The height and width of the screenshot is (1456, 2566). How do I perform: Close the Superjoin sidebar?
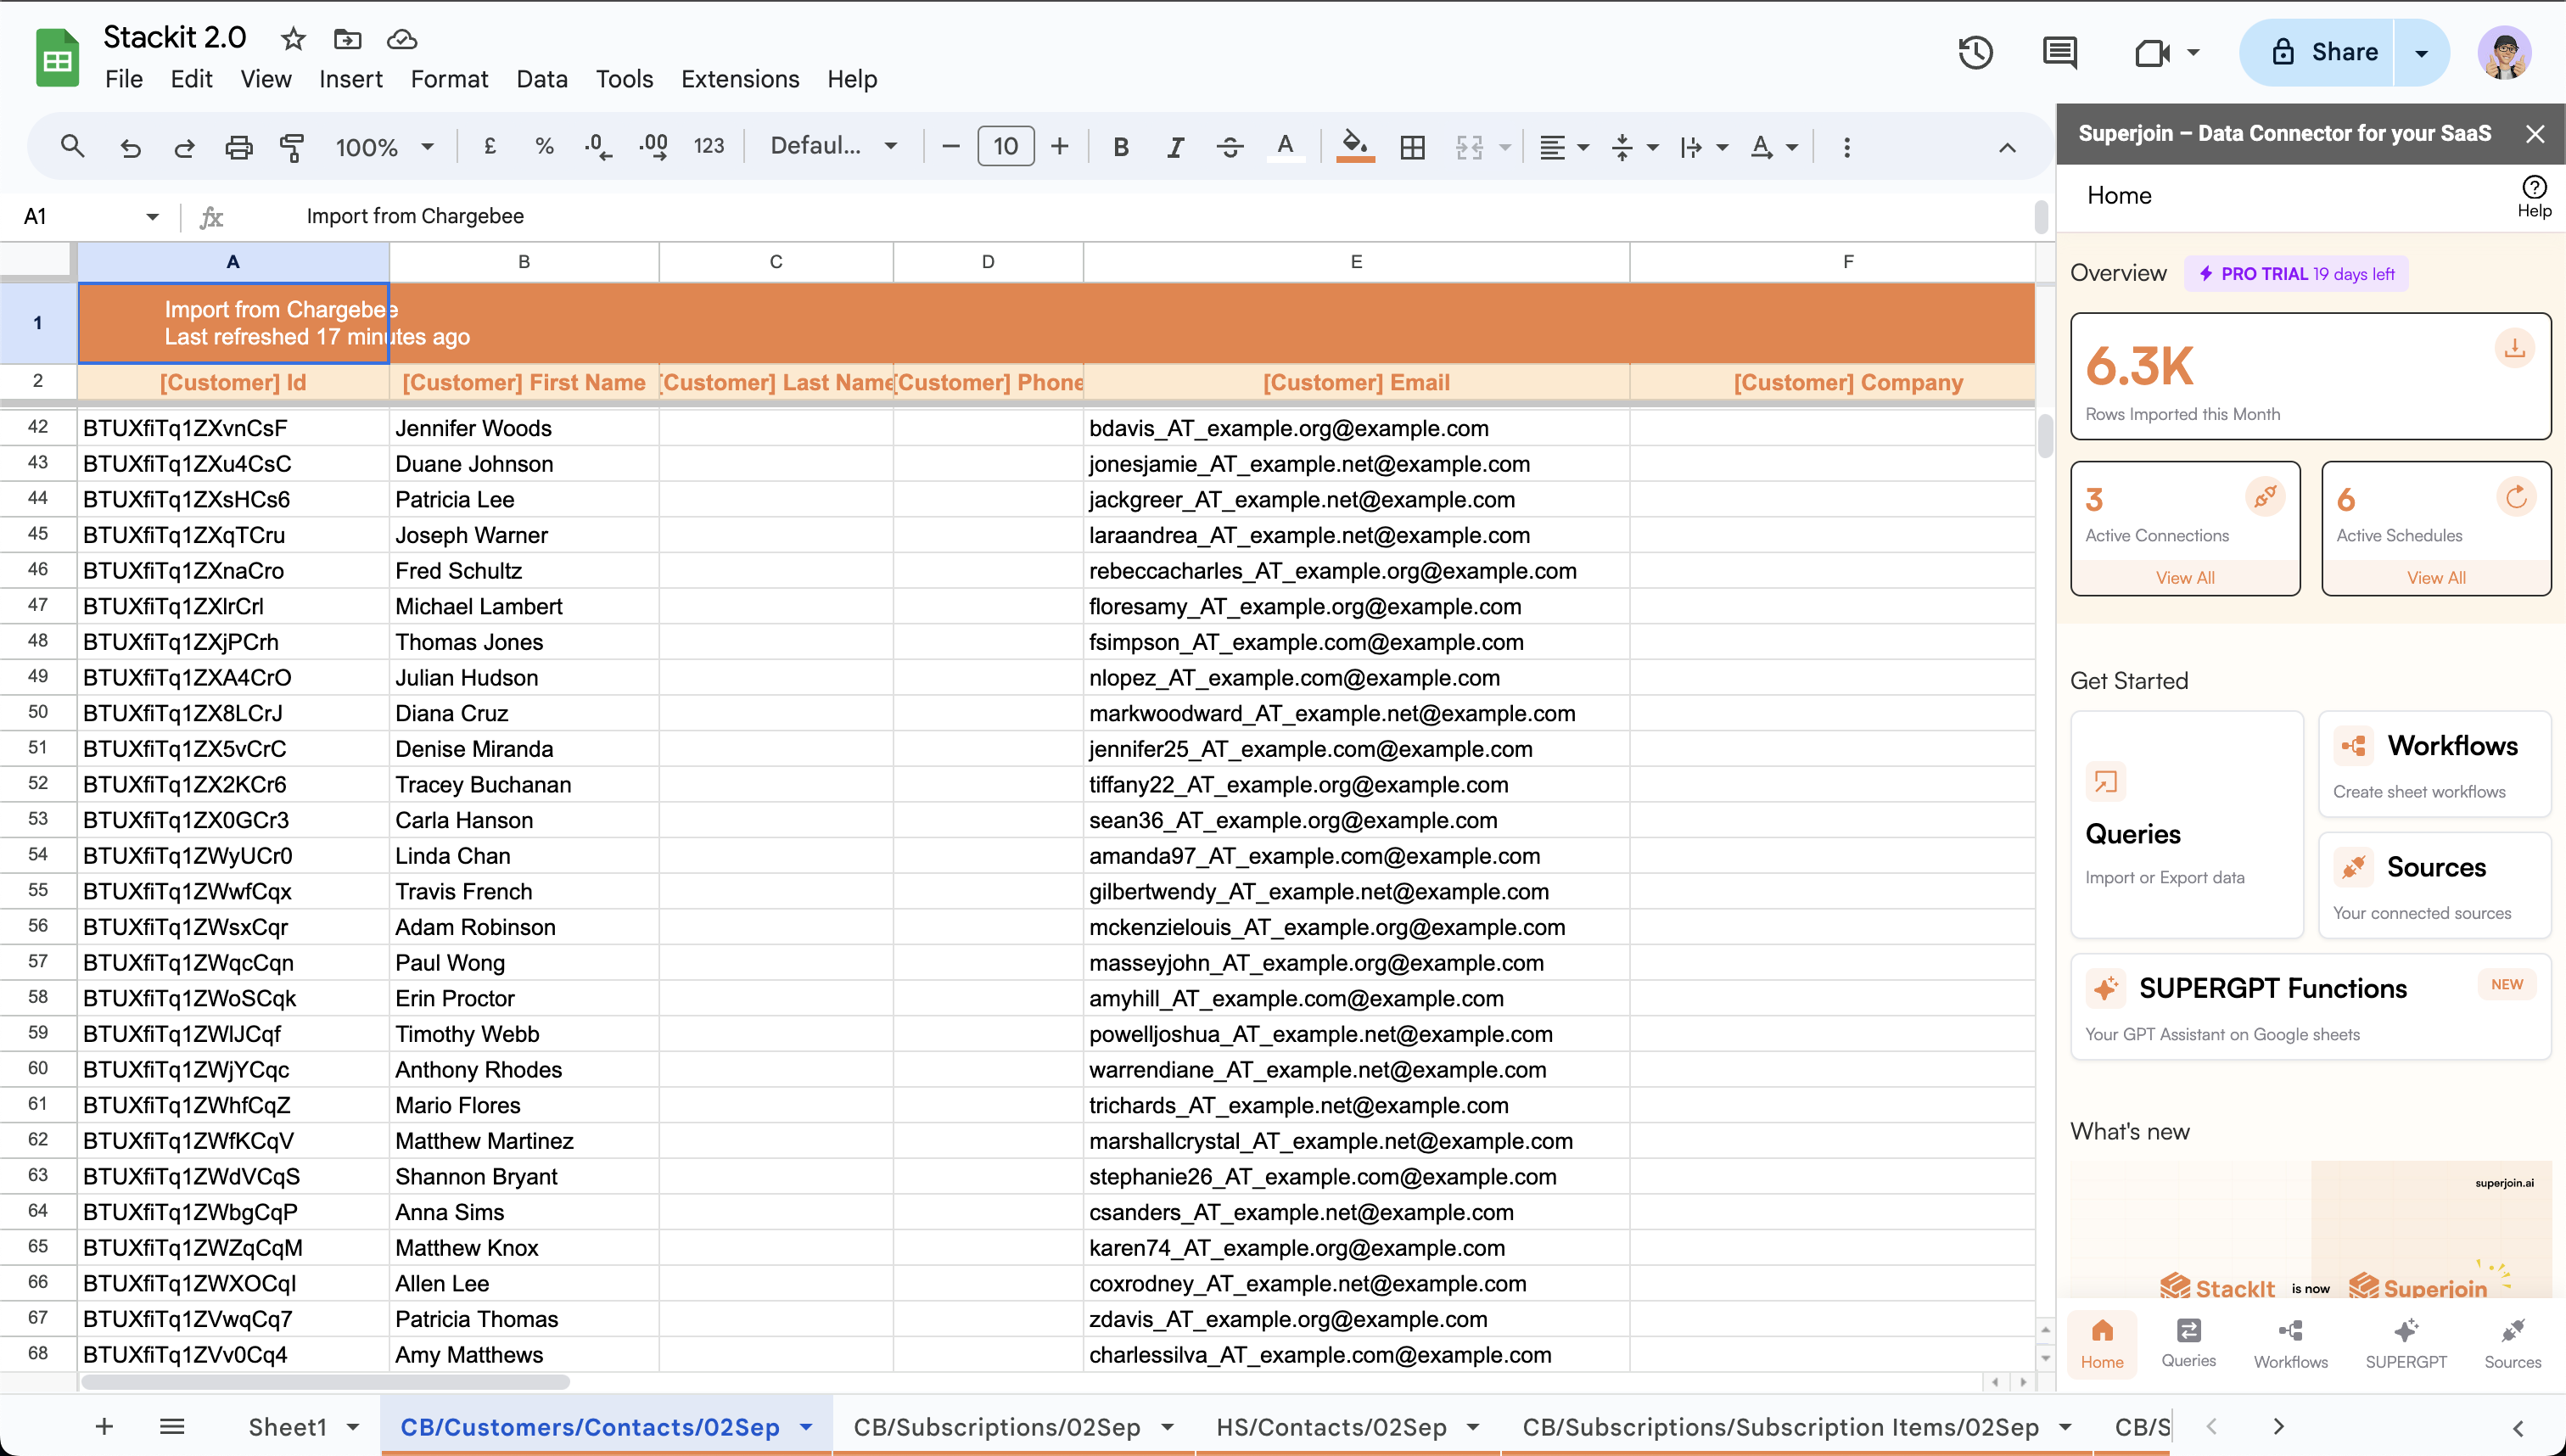pyautogui.click(x=2535, y=134)
